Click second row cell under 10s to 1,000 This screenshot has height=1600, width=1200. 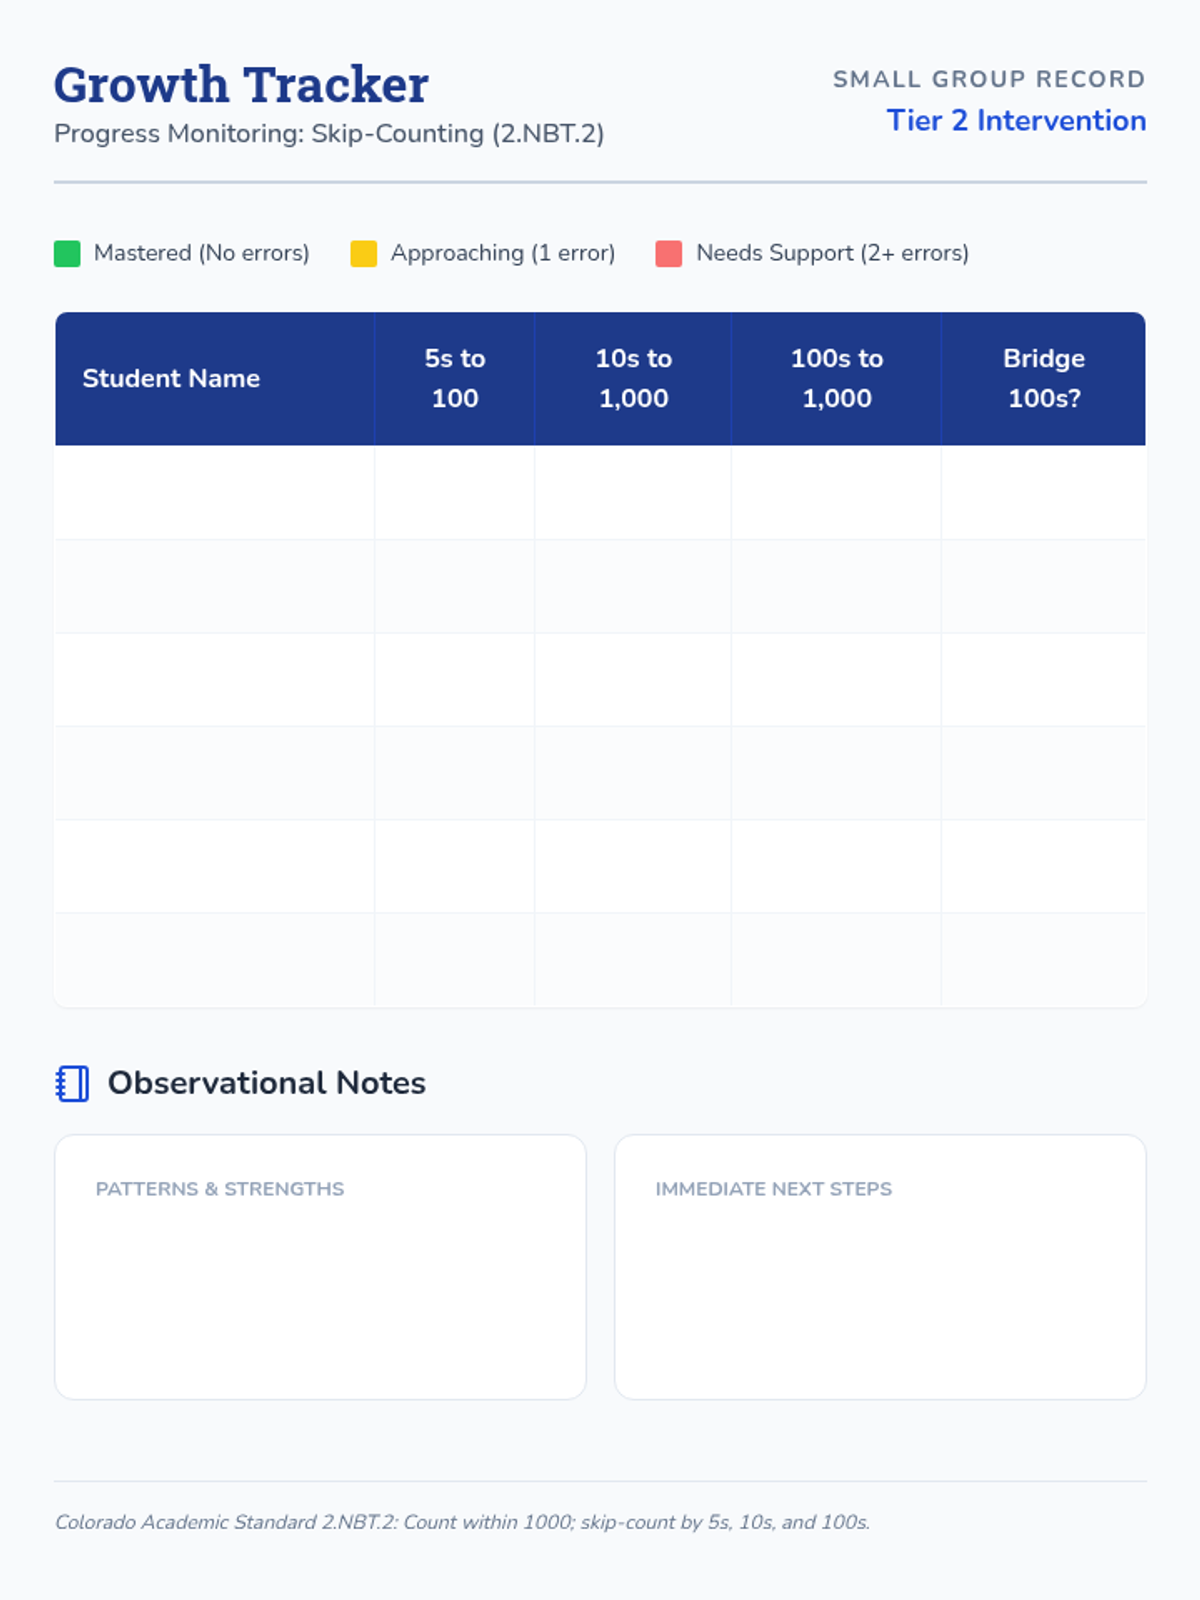(633, 586)
